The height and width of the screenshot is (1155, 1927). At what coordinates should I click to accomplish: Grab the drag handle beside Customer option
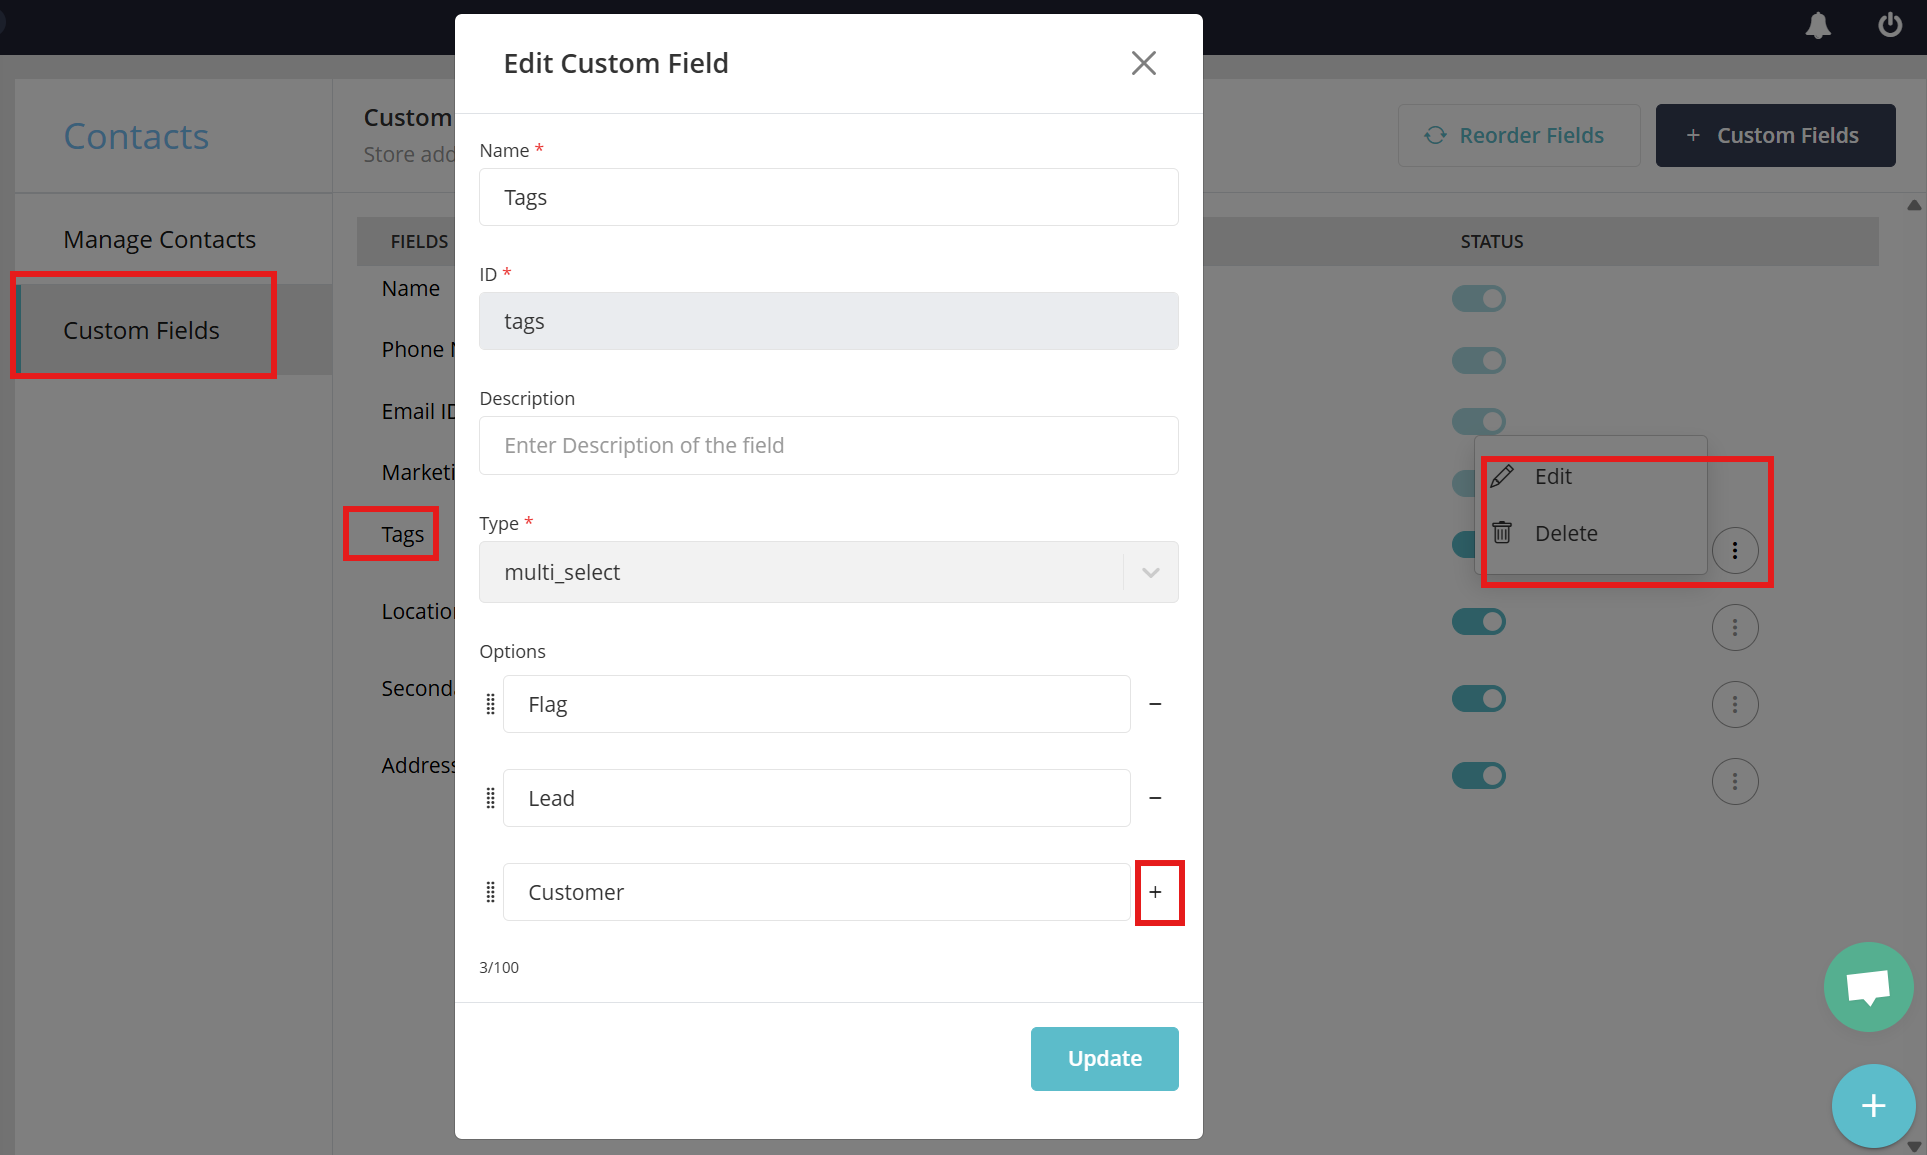point(490,892)
